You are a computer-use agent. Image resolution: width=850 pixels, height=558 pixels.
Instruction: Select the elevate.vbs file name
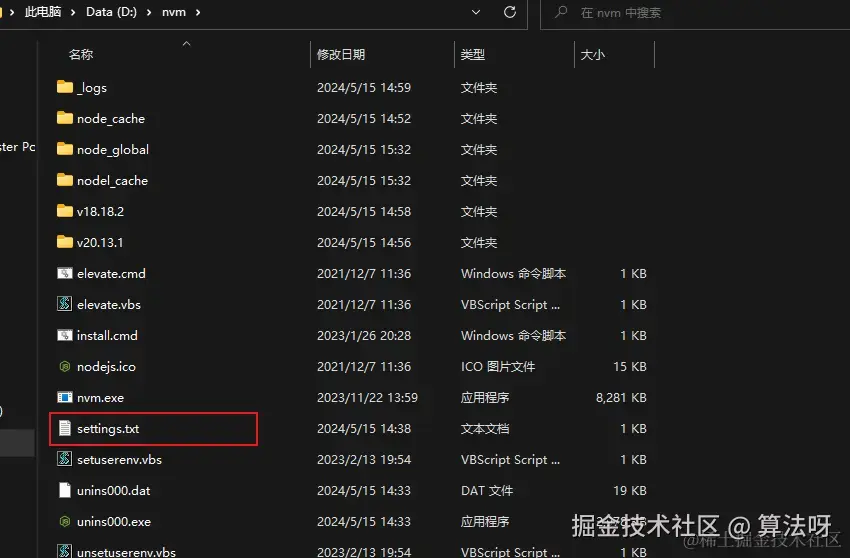pyautogui.click(x=108, y=304)
